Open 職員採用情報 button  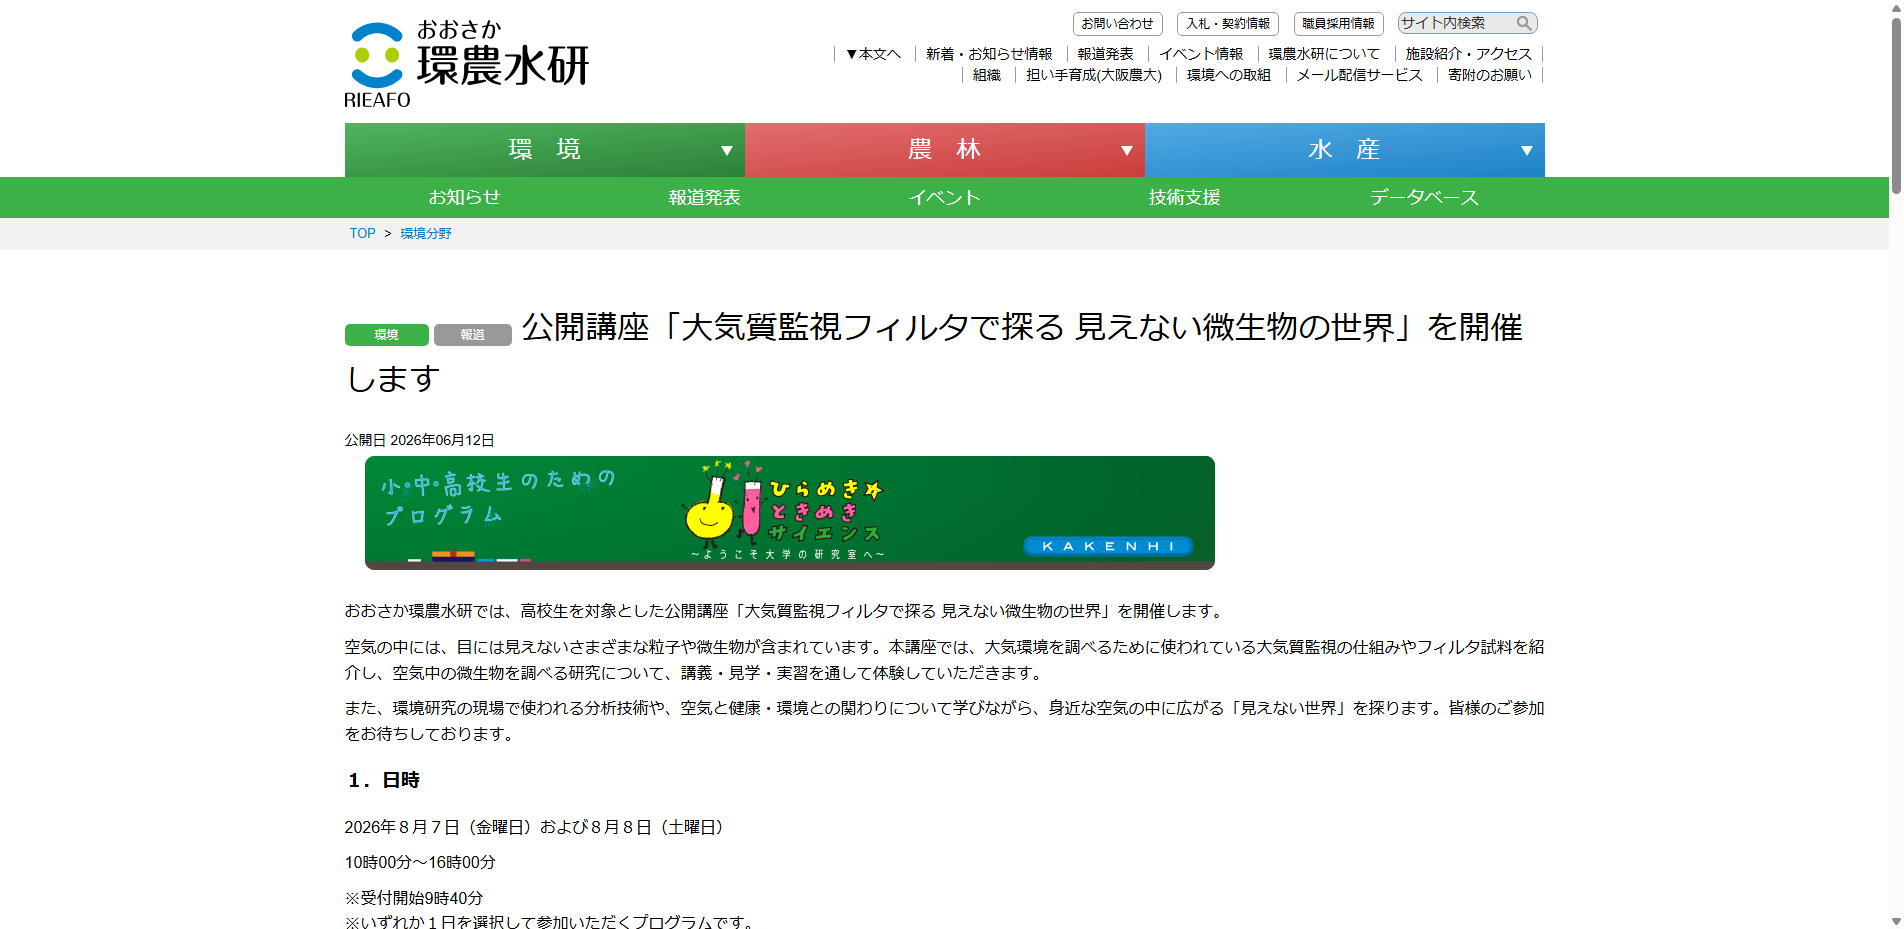1338,23
